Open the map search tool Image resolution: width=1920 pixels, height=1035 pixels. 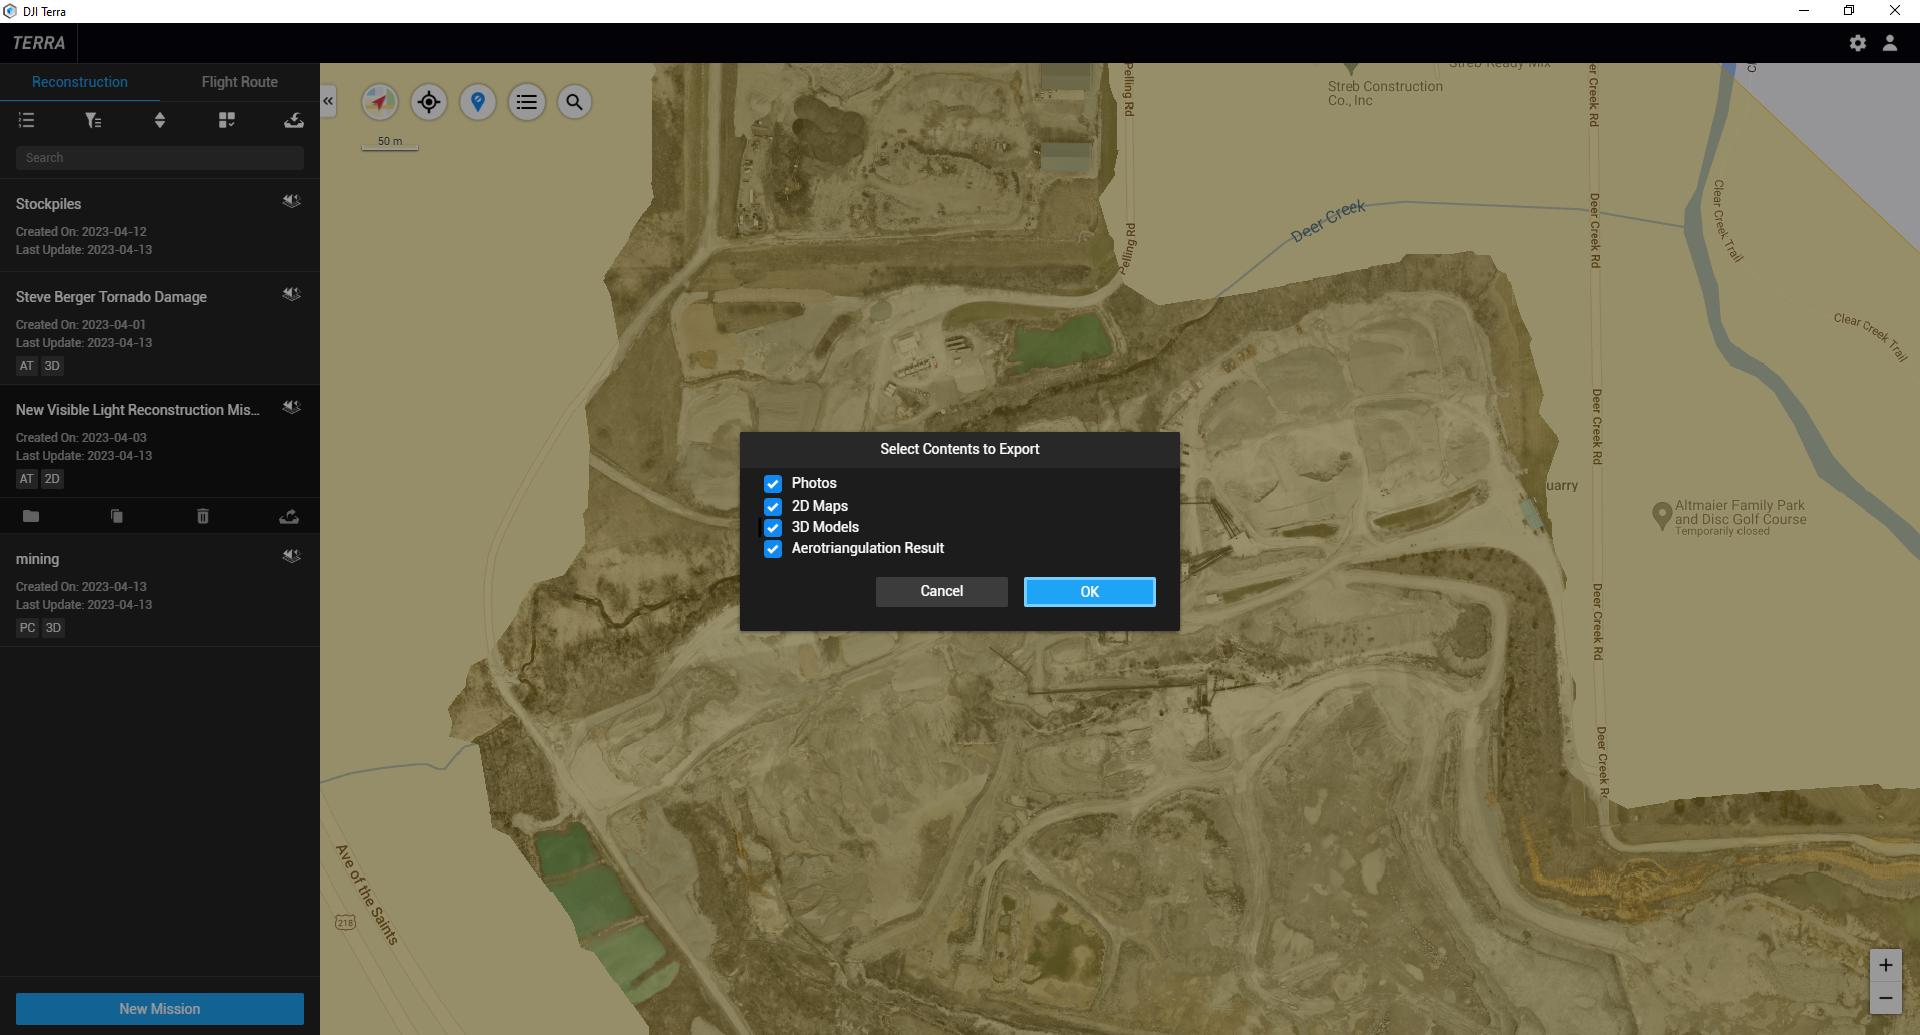(574, 102)
